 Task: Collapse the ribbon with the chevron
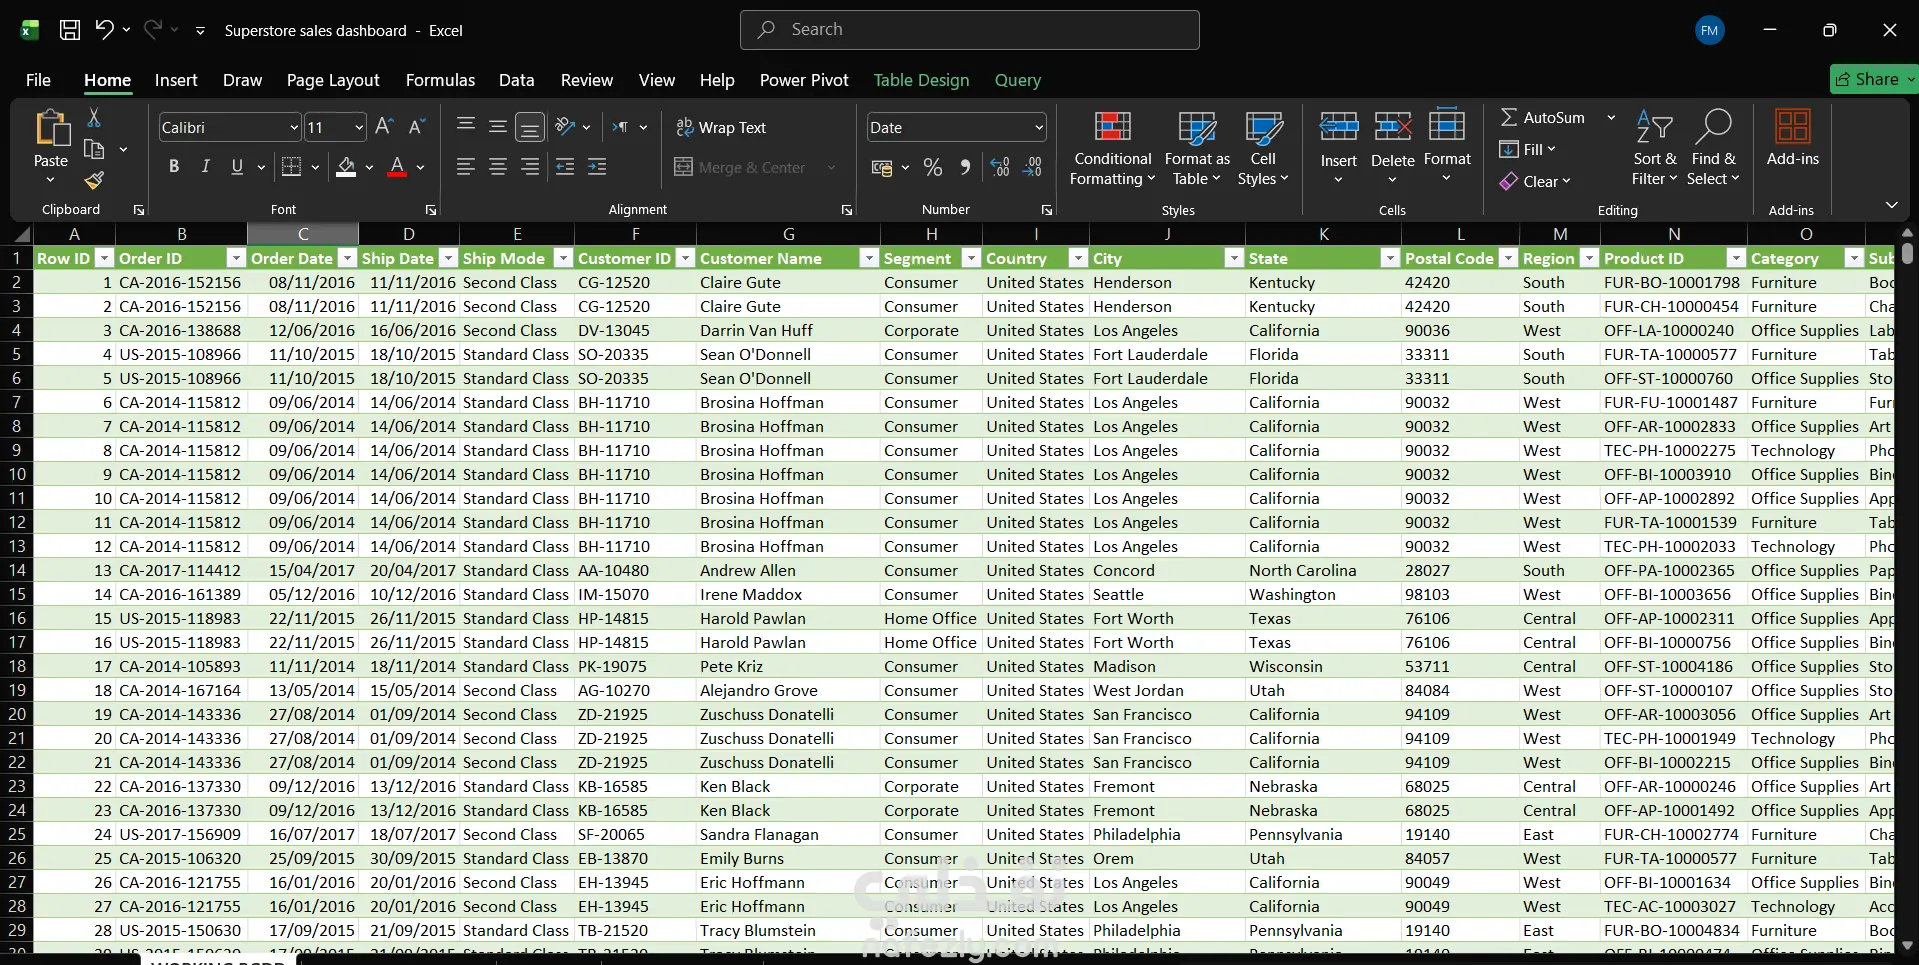pyautogui.click(x=1891, y=205)
